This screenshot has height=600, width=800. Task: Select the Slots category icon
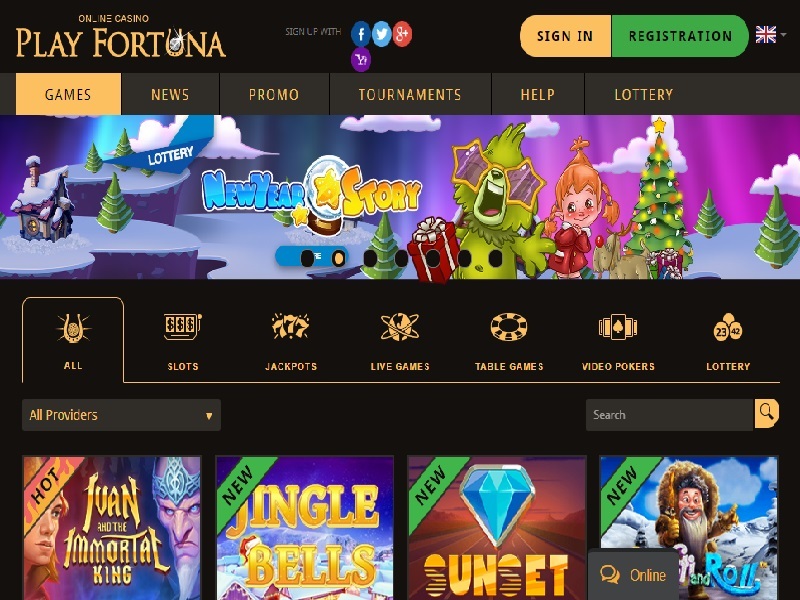[x=183, y=327]
